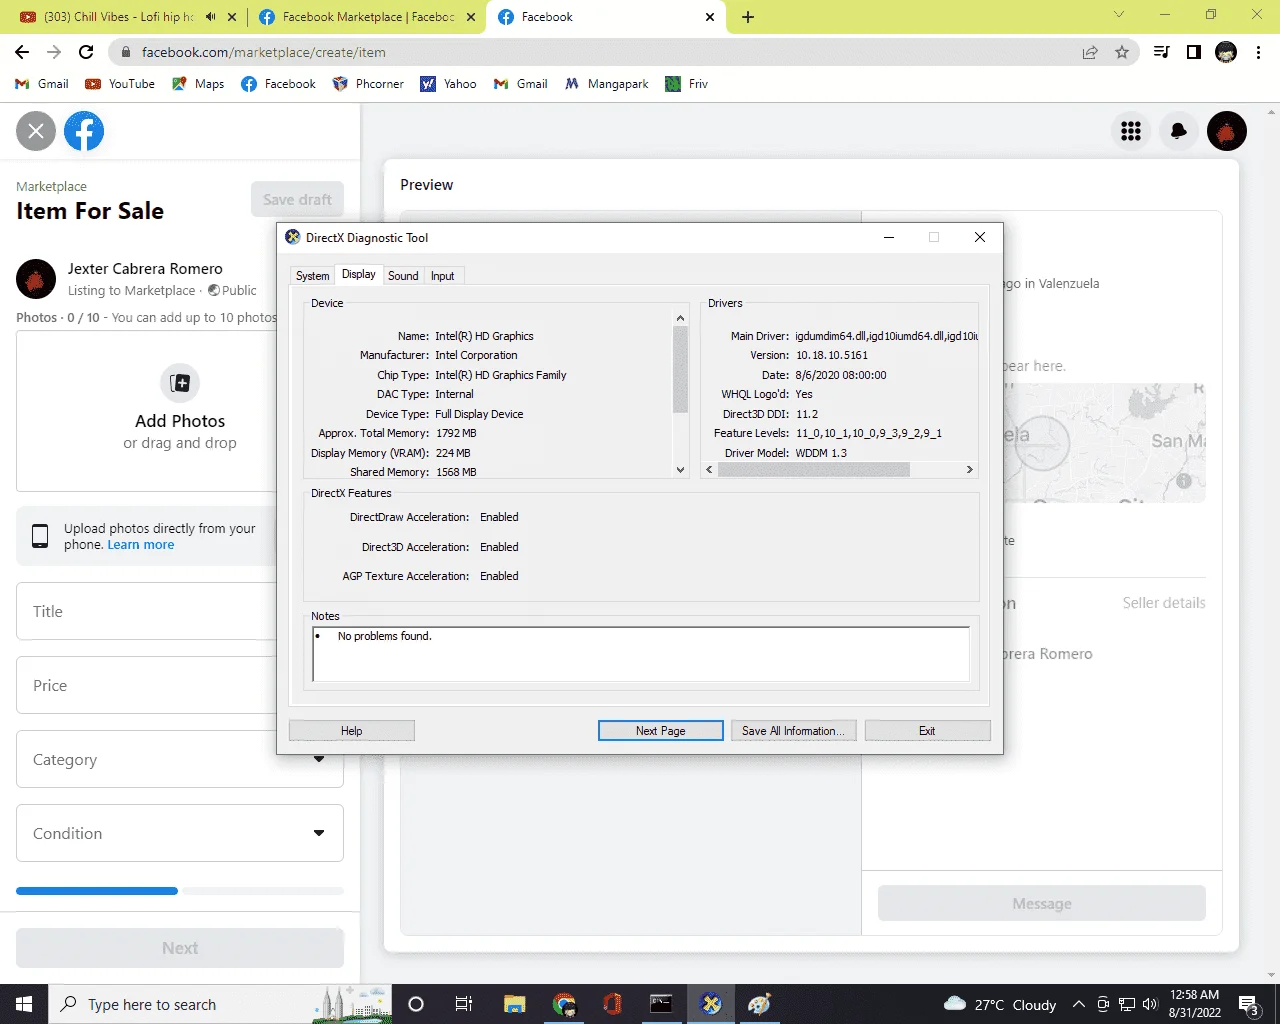
Task: Click the Next Page button
Action: pos(660,731)
